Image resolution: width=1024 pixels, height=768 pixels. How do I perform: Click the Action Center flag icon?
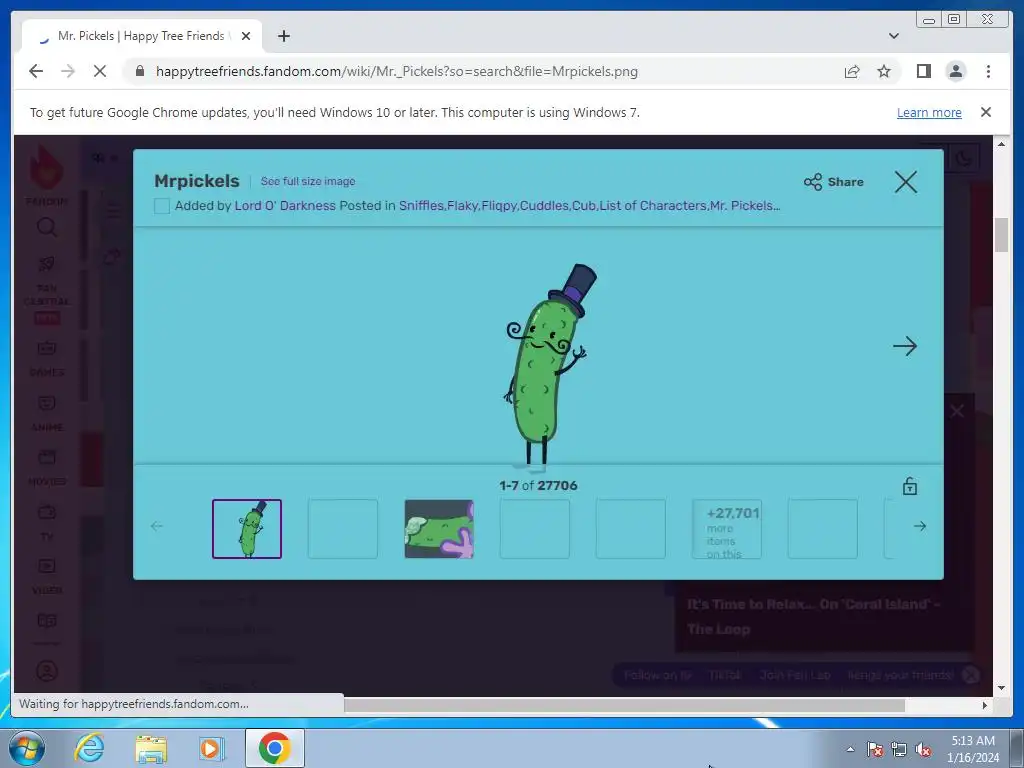click(875, 750)
